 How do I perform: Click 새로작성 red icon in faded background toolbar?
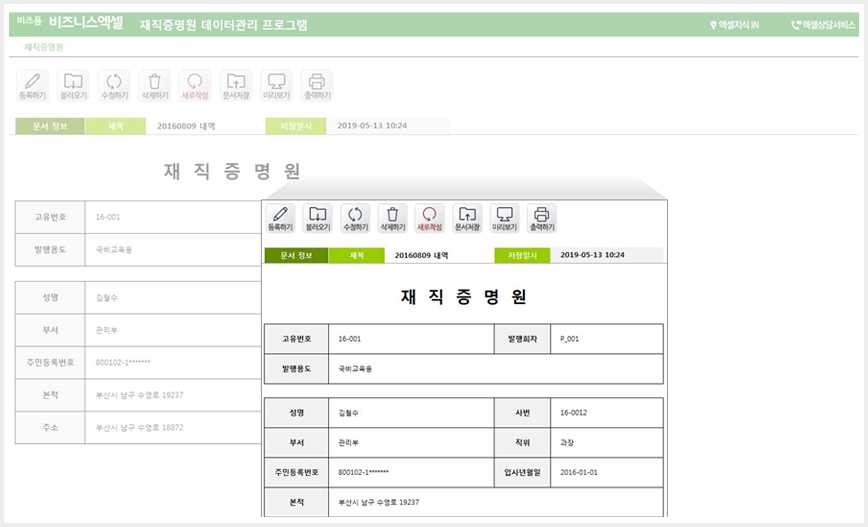point(195,86)
